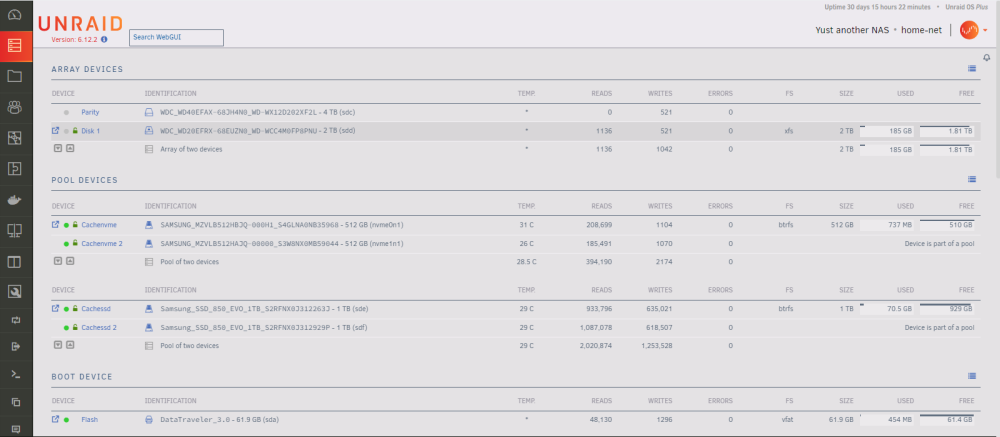Viewport: 1000px width, 437px height.
Task: Toggle the Pool Devices list view icon
Action: point(971,179)
